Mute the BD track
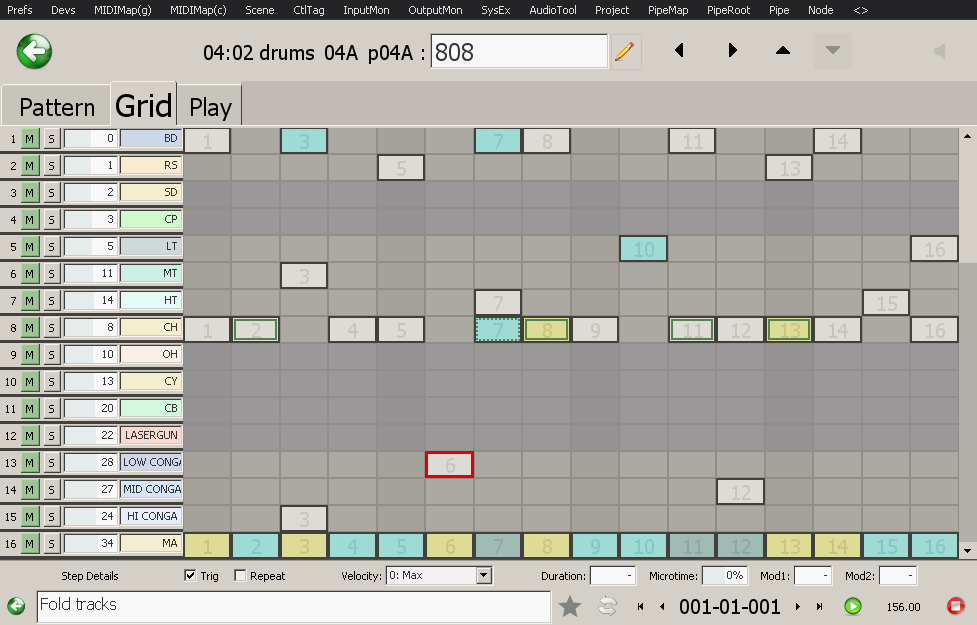Screen dimensions: 977x625 pyautogui.click(x=30, y=139)
